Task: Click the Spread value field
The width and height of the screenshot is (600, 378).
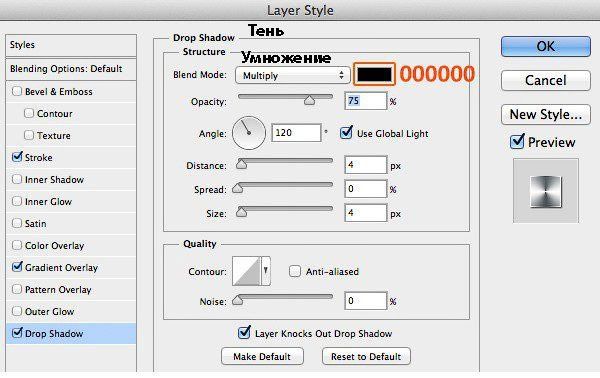Action: click(365, 189)
